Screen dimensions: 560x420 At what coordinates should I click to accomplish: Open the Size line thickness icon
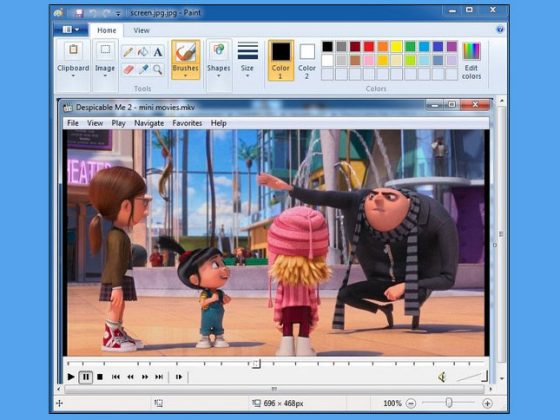tap(248, 51)
